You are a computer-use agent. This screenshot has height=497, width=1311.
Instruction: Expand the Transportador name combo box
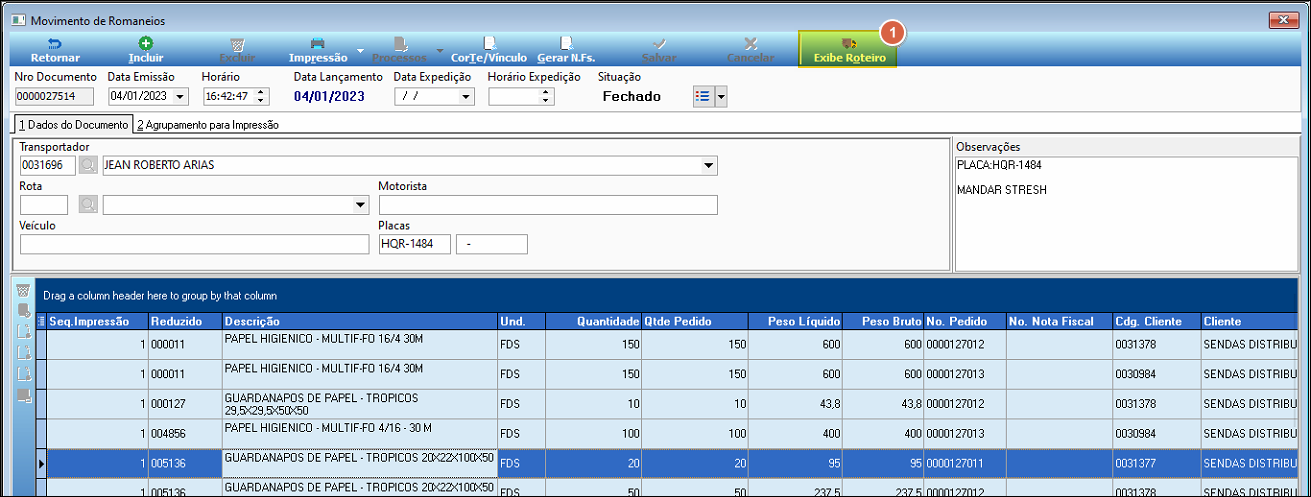point(709,165)
